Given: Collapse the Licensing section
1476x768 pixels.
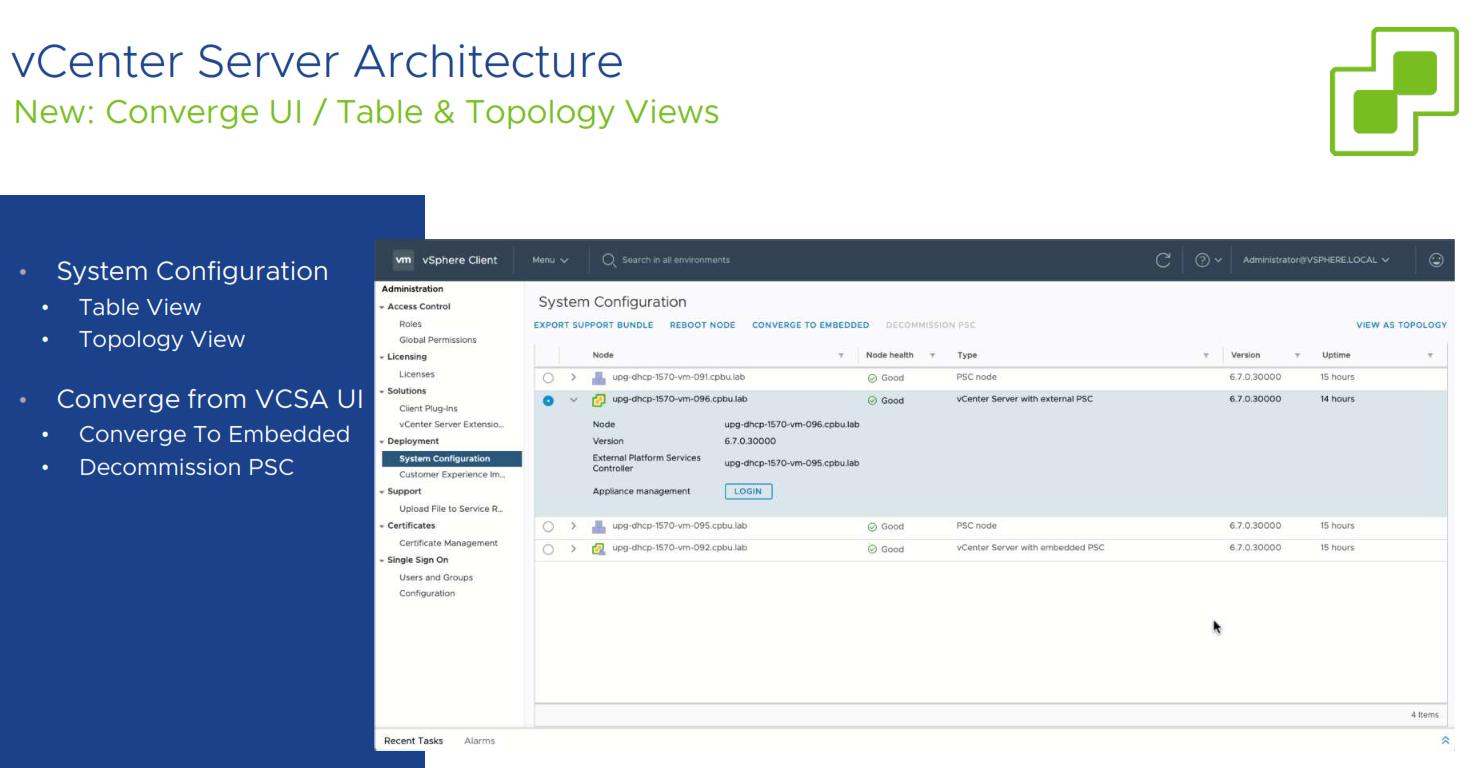Looking at the screenshot, I should [x=382, y=357].
